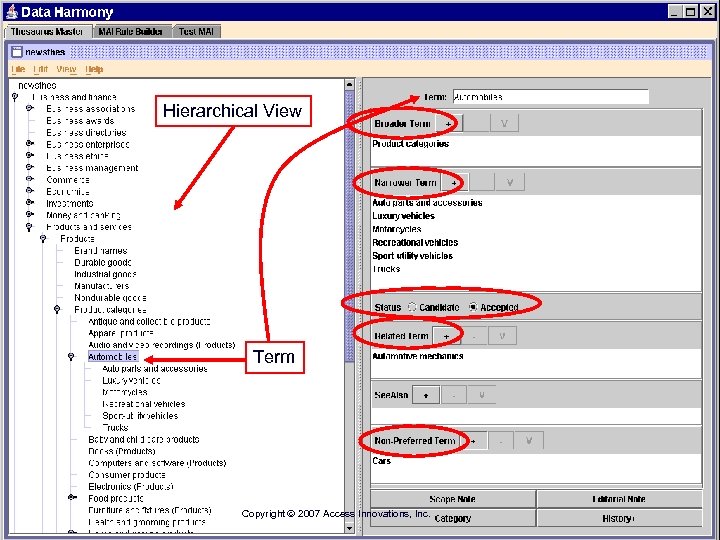Expand the Business management node
Viewport: 720px width, 540px height.
tap(30, 167)
